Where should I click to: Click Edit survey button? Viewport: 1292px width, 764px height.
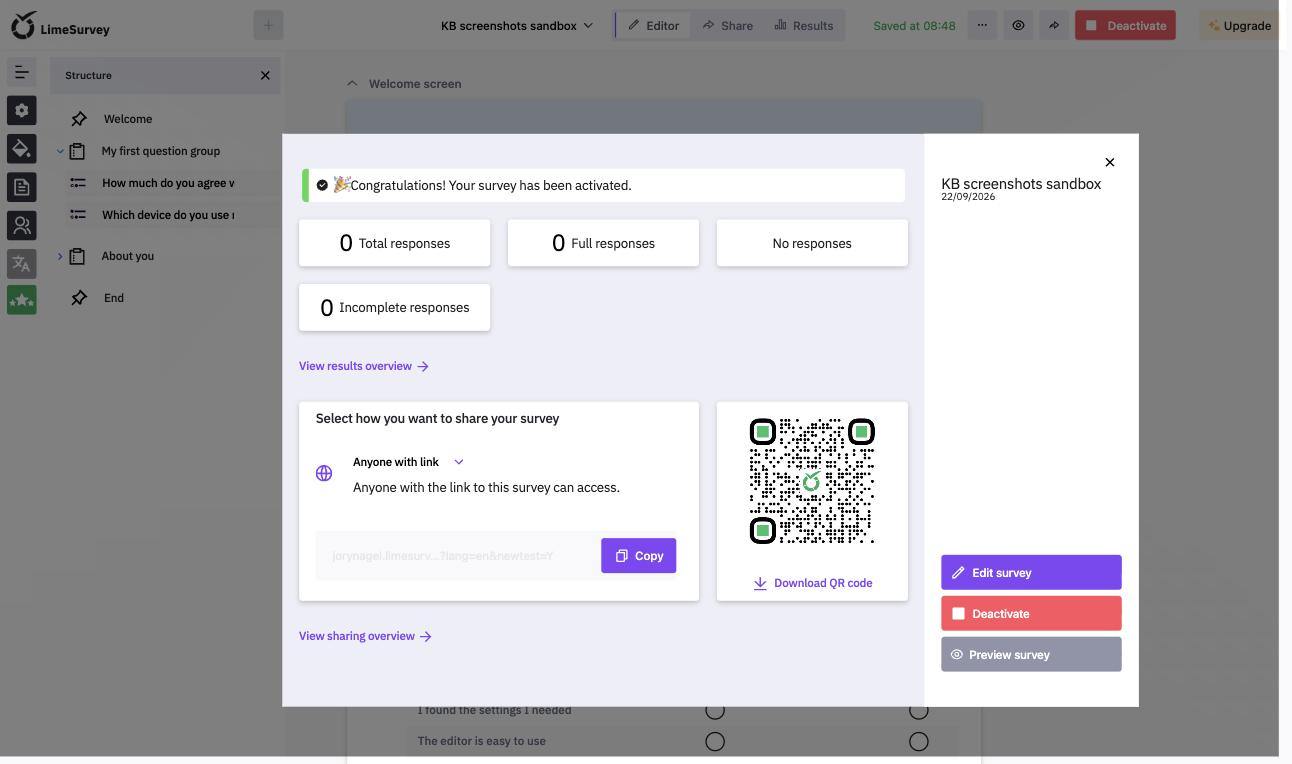point(1031,572)
